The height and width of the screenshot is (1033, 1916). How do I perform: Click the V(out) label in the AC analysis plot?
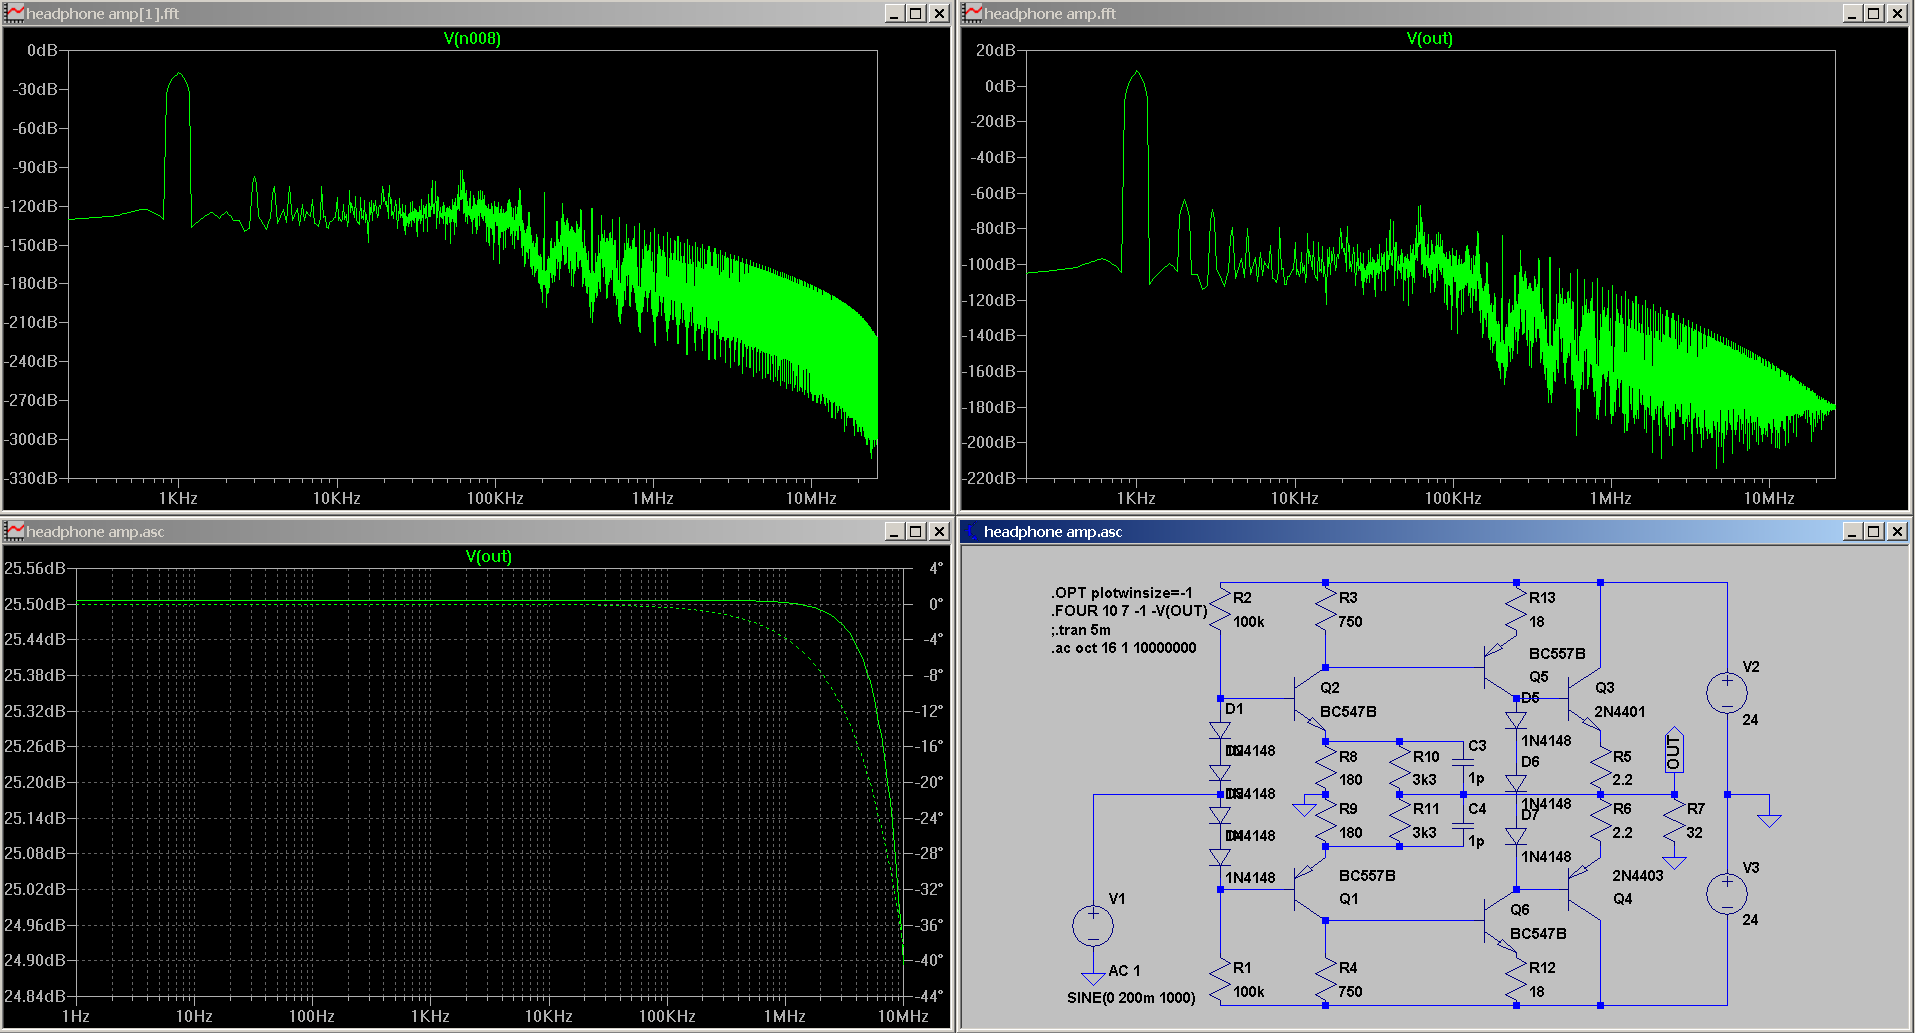pyautogui.click(x=488, y=556)
